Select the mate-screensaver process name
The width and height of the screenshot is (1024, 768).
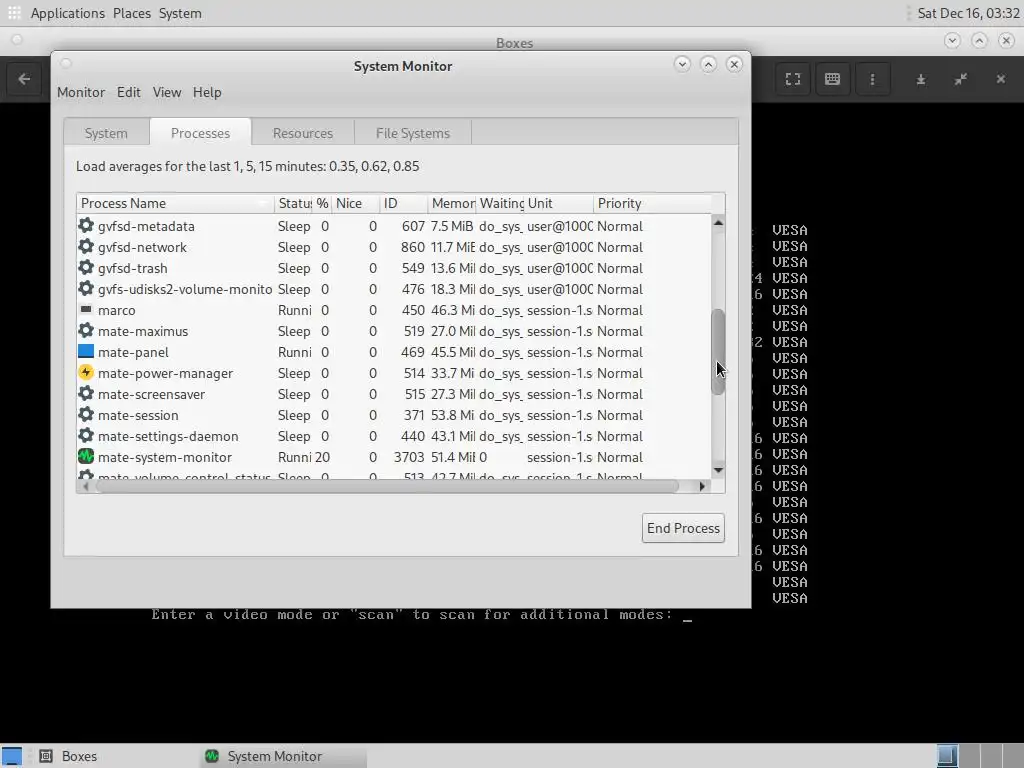coord(152,394)
